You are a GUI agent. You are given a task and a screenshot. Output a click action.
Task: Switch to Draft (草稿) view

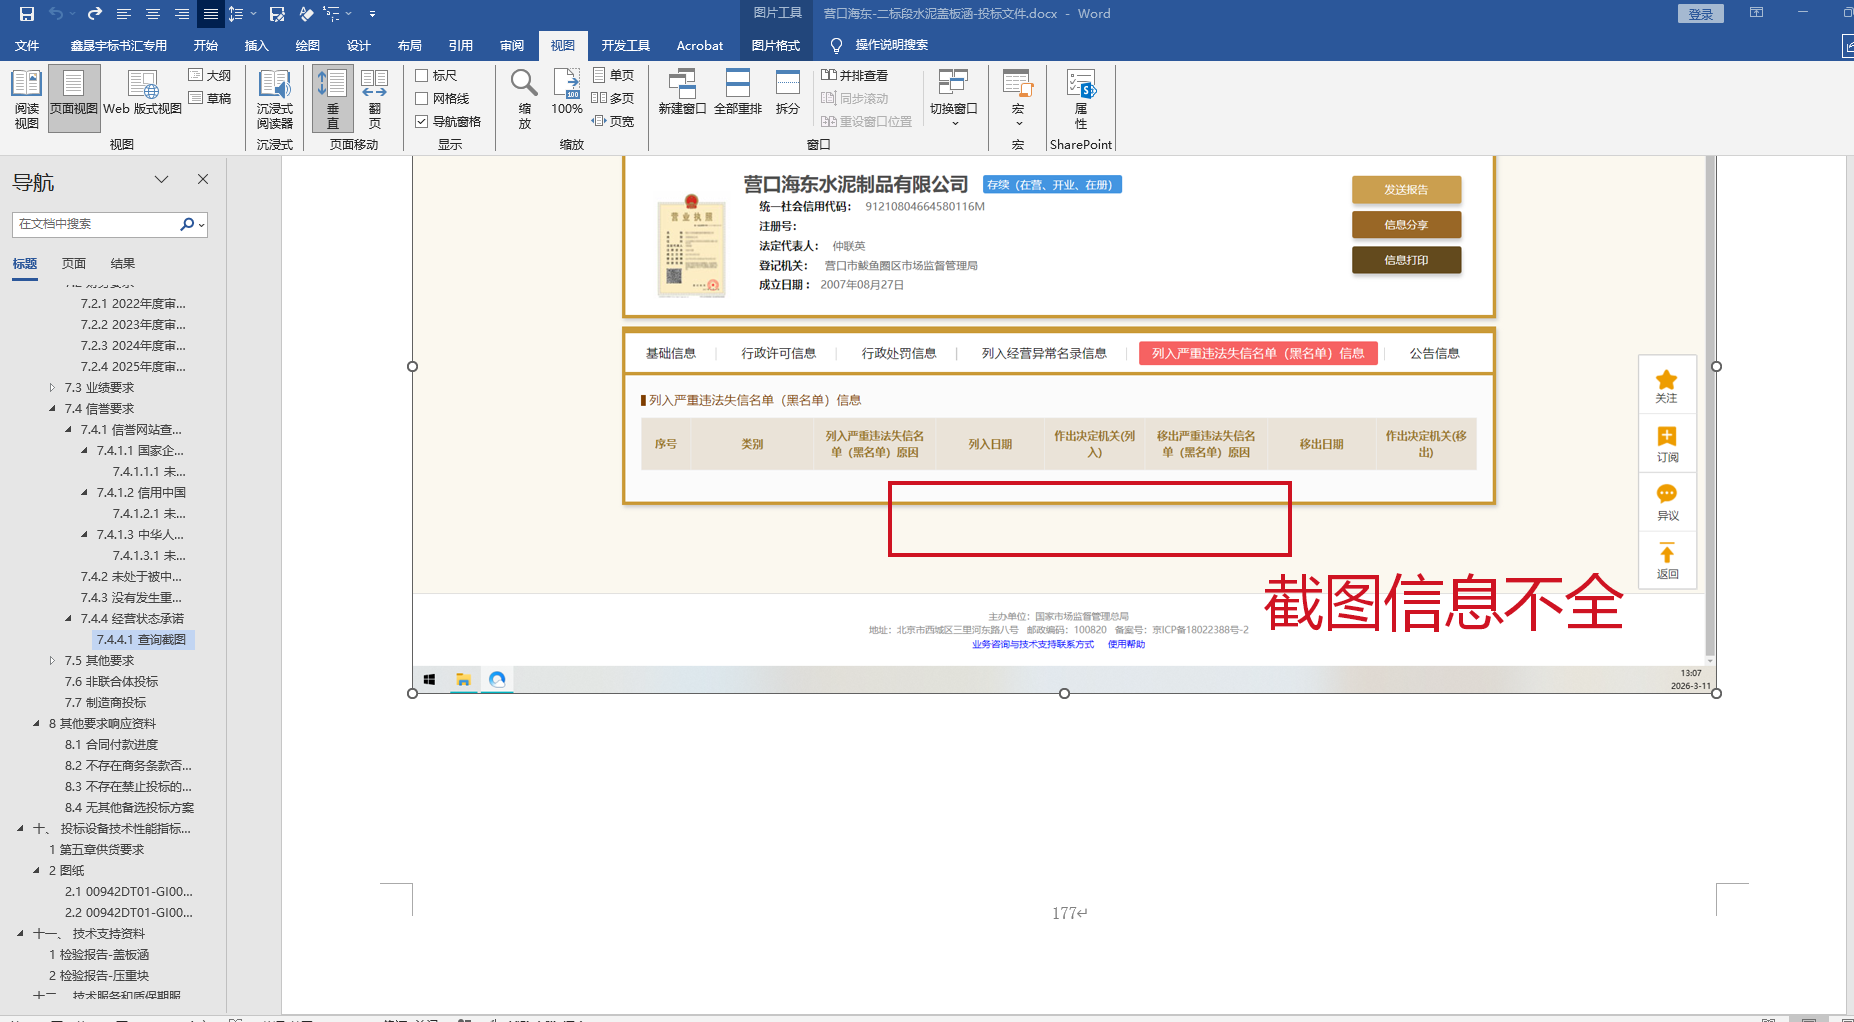click(210, 99)
